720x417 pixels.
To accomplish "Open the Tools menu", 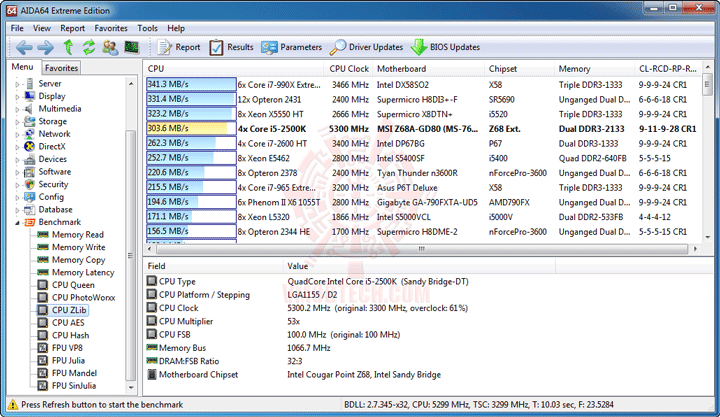I will [147, 28].
